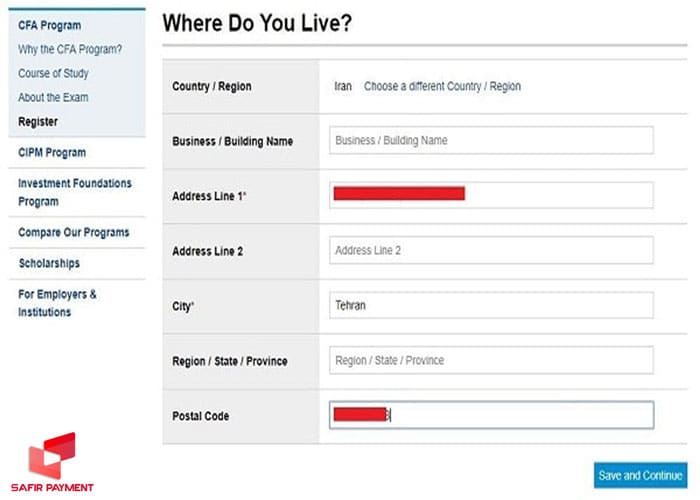Focus the Address Line 2 input
This screenshot has height=500, width=700.
(x=491, y=250)
